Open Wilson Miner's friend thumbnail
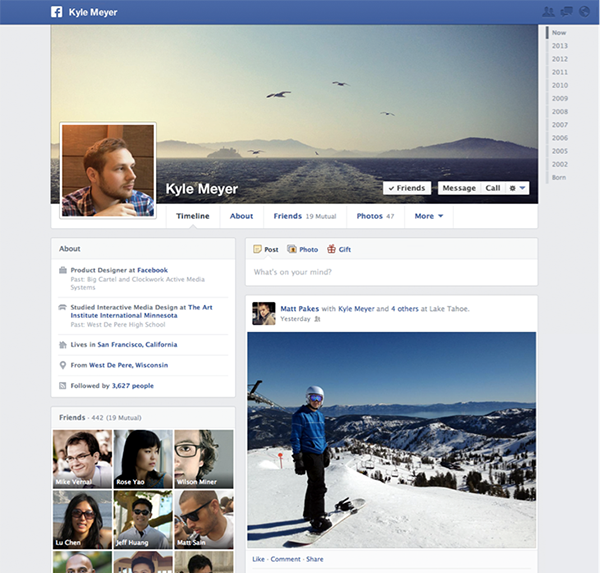The height and width of the screenshot is (573, 600). click(x=204, y=459)
